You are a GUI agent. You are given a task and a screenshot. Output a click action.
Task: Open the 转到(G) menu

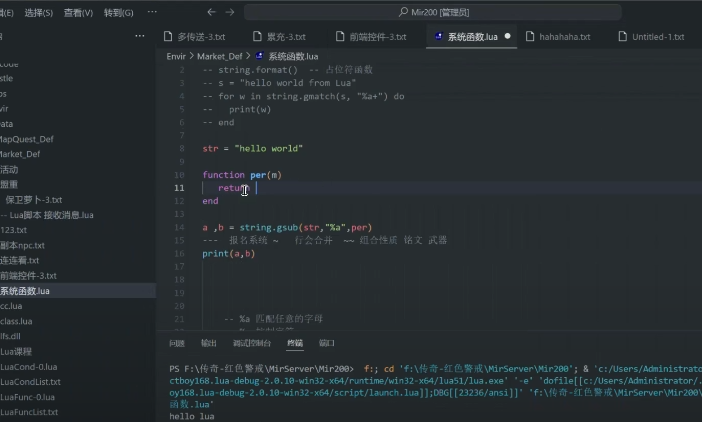(x=119, y=12)
